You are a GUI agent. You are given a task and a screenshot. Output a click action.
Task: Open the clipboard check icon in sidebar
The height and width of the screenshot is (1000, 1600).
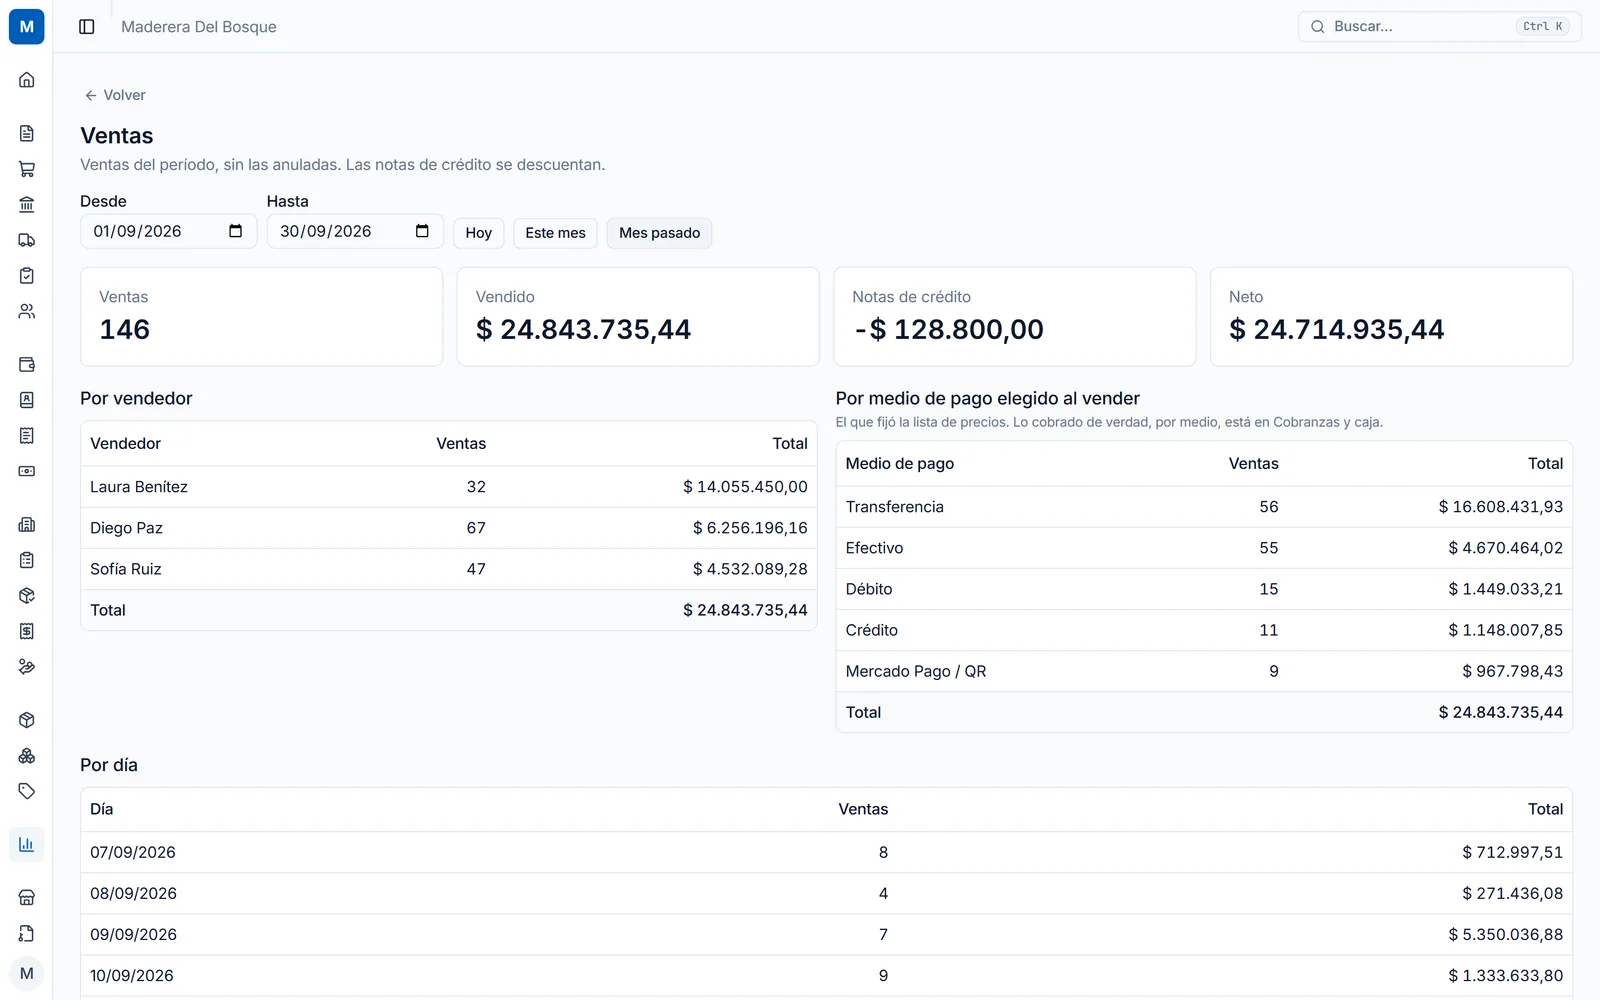coord(27,276)
